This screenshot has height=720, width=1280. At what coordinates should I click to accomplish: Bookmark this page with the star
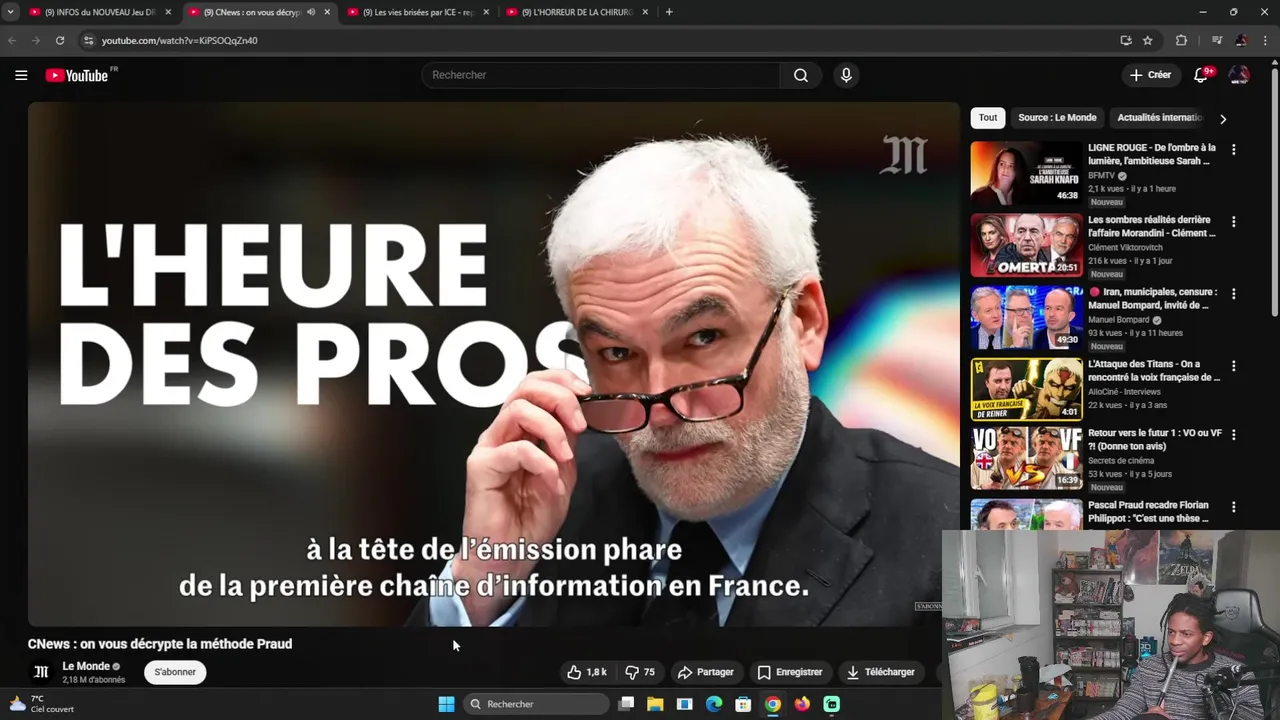coord(1148,40)
